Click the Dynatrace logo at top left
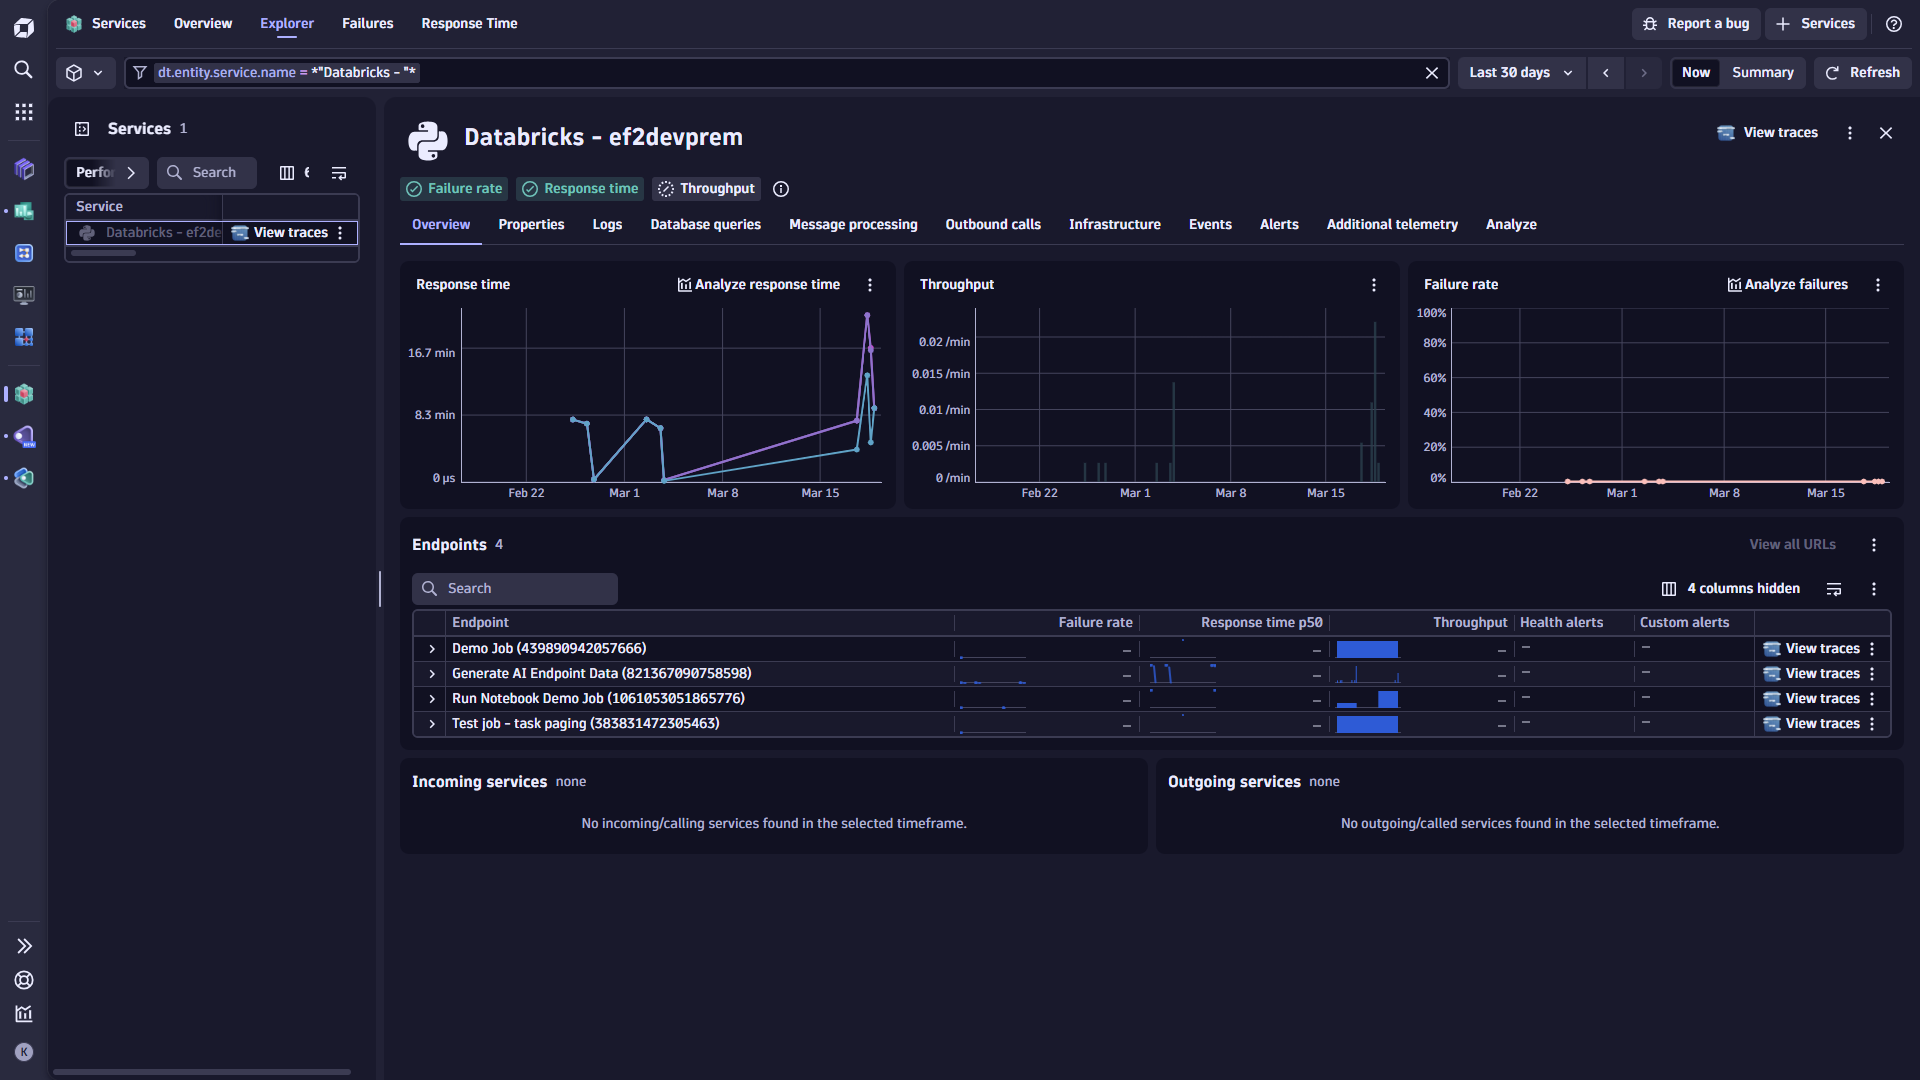The image size is (1920, 1080). pyautogui.click(x=23, y=27)
